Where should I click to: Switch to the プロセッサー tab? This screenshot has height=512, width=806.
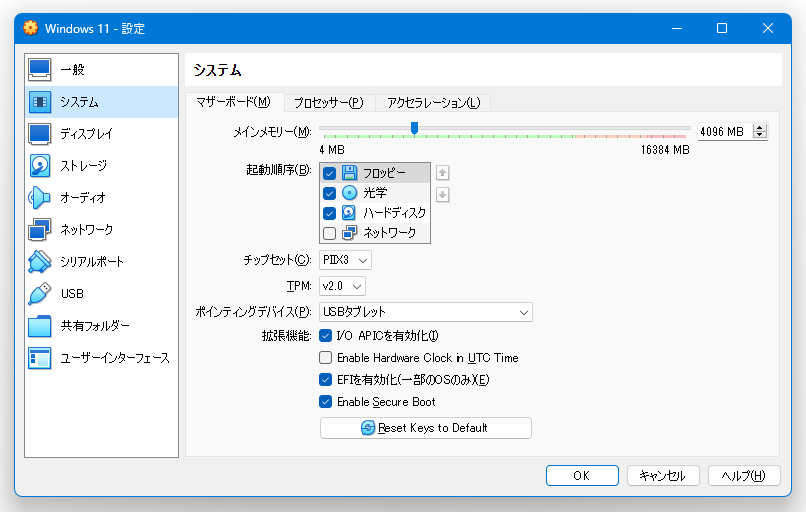point(328,103)
